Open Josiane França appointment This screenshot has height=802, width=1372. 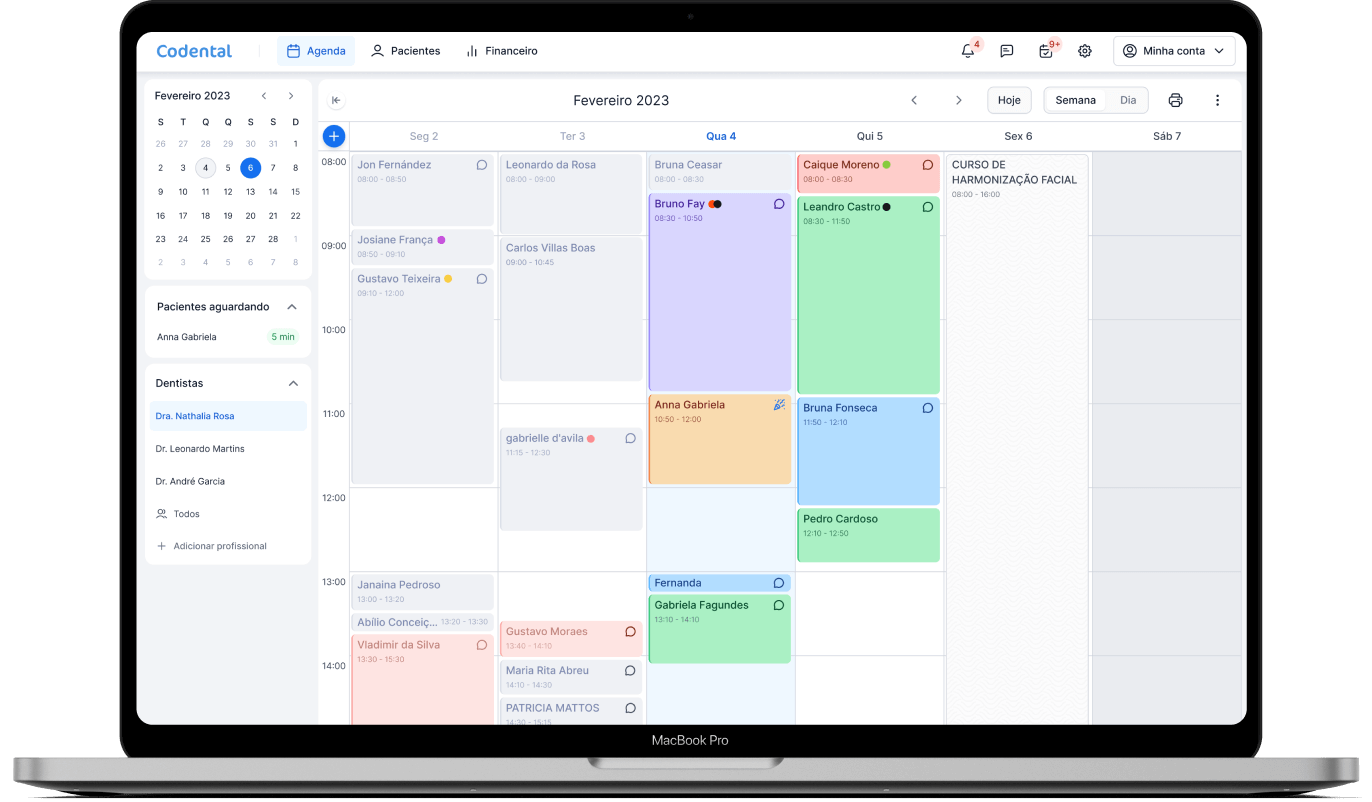click(x=422, y=246)
